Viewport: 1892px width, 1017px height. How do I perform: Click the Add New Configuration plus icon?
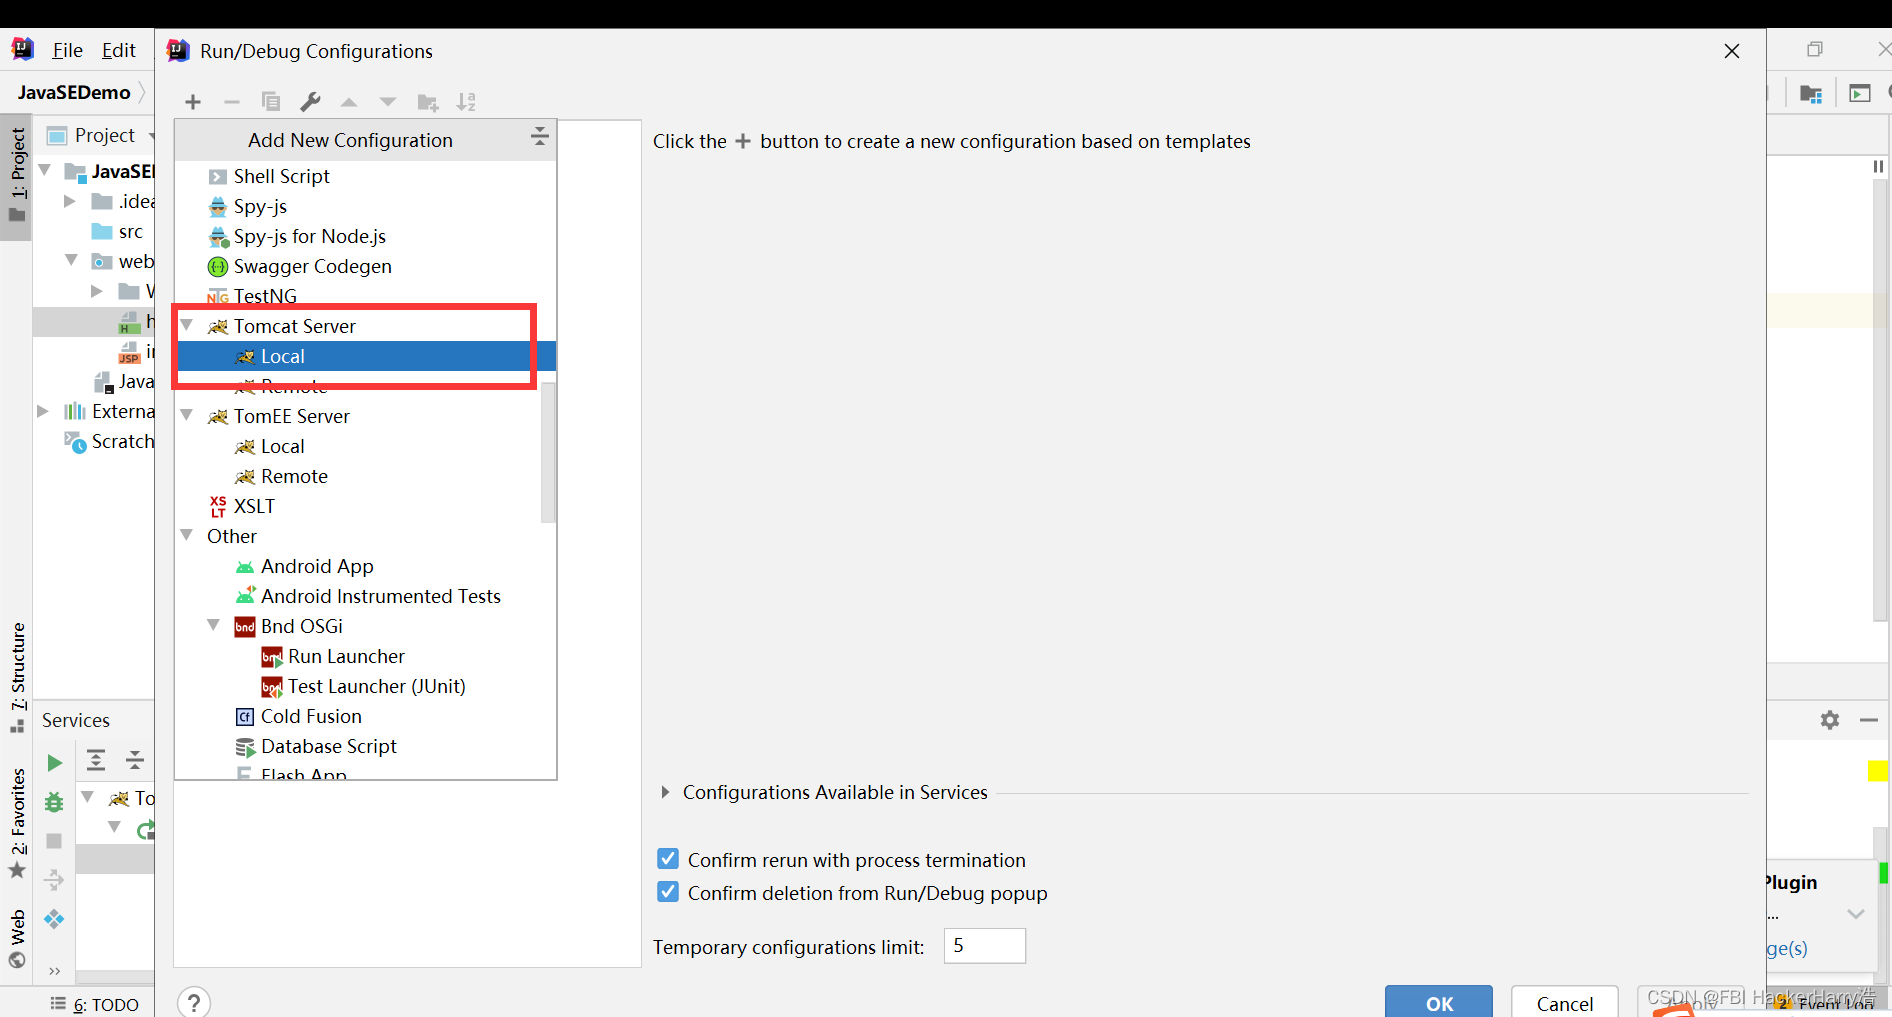pyautogui.click(x=193, y=102)
